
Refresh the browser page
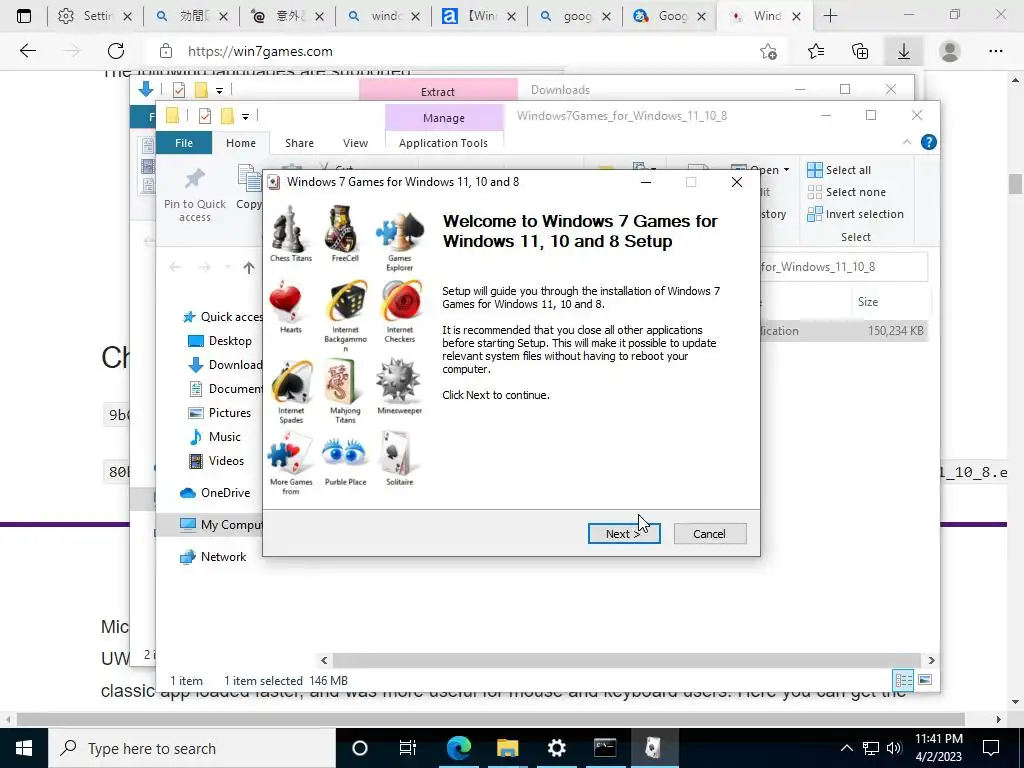tap(116, 51)
